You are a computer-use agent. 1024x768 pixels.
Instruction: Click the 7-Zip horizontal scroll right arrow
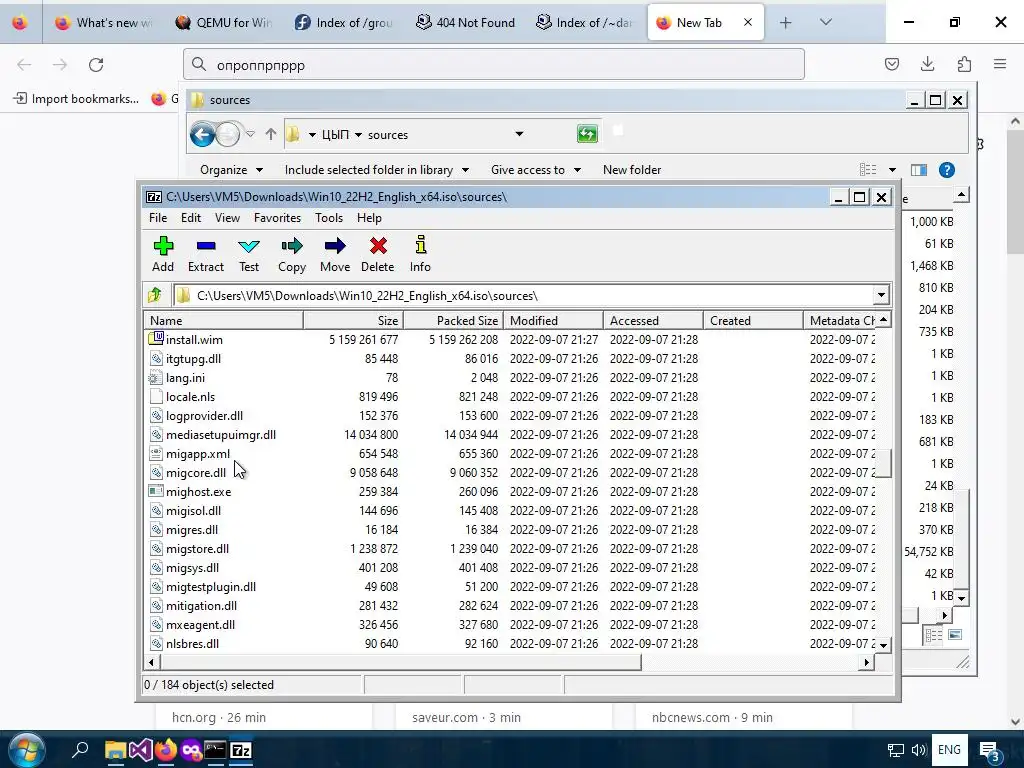866,662
